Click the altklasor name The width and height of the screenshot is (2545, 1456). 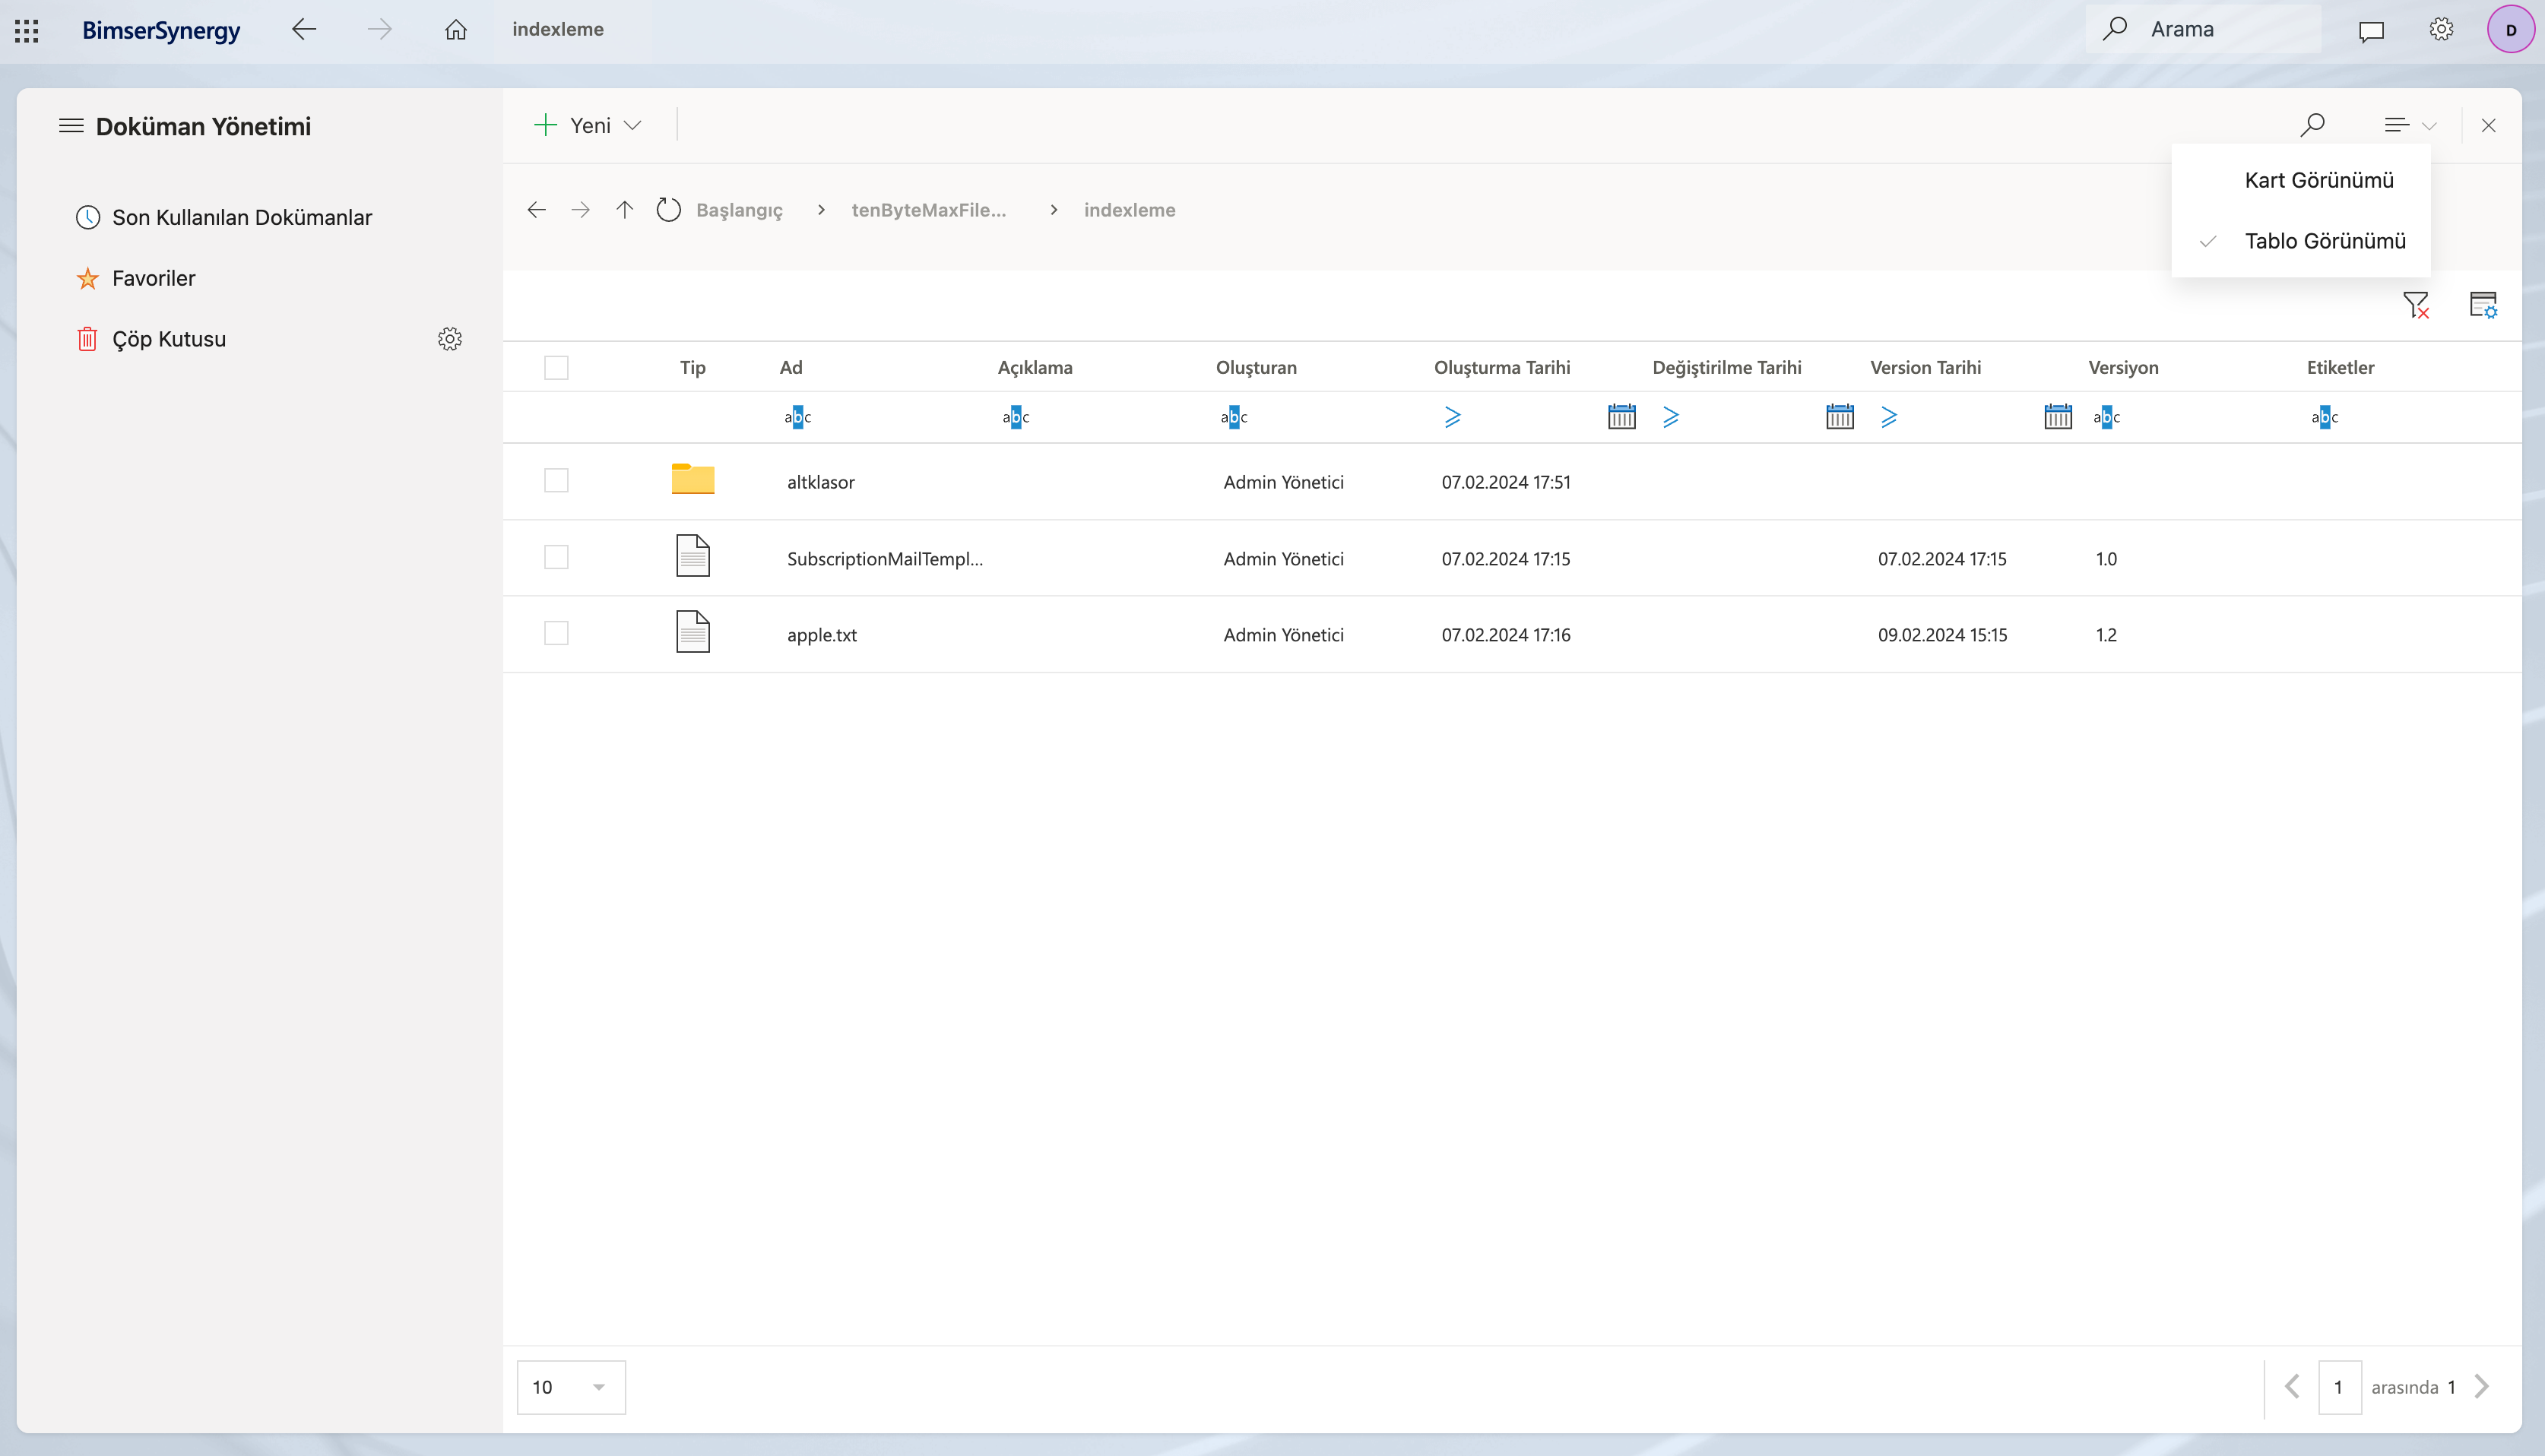(820, 482)
